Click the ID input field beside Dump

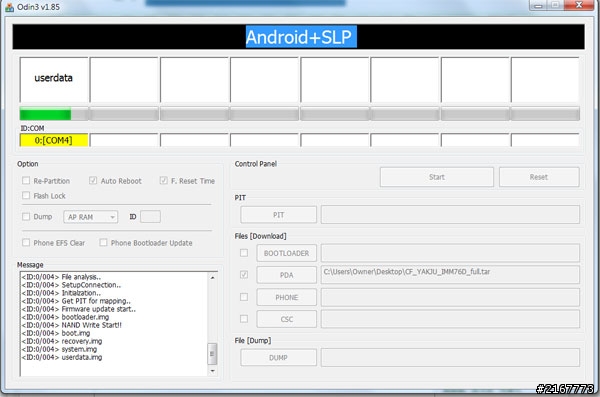point(150,217)
